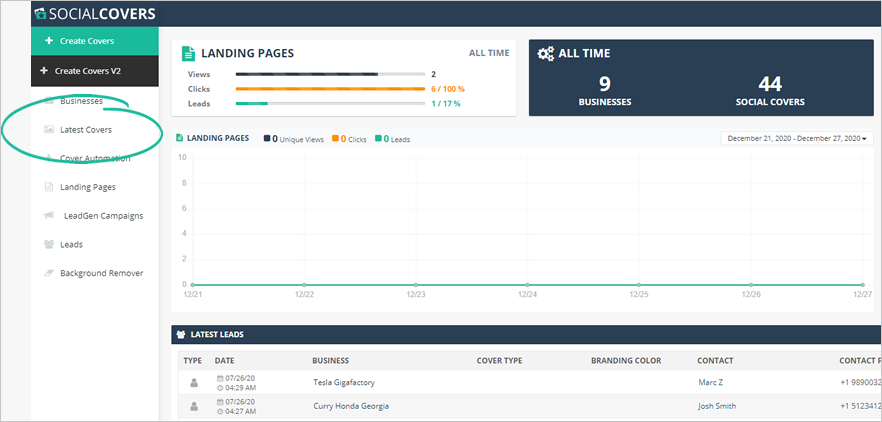Select the Curry Honda Georgia lead row
882x422 pixels.
coord(350,406)
